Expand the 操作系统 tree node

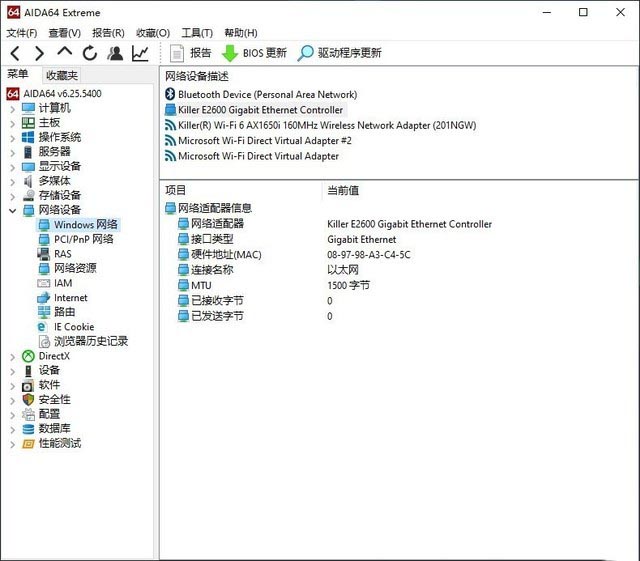pyautogui.click(x=13, y=138)
